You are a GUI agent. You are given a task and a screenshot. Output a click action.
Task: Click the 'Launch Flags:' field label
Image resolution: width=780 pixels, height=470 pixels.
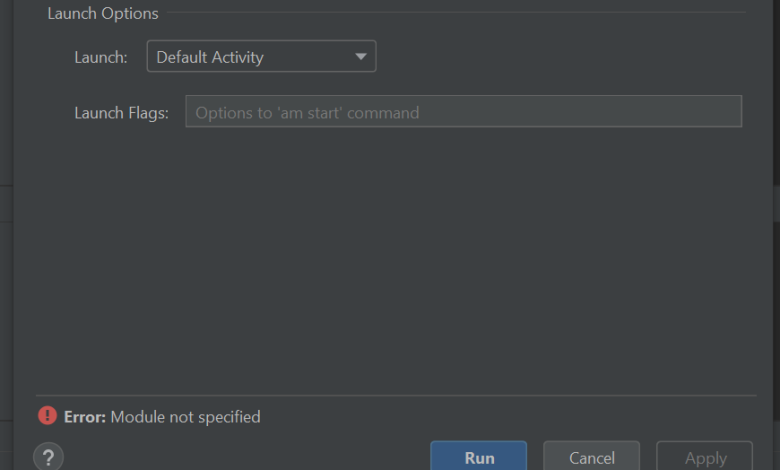[x=121, y=113]
